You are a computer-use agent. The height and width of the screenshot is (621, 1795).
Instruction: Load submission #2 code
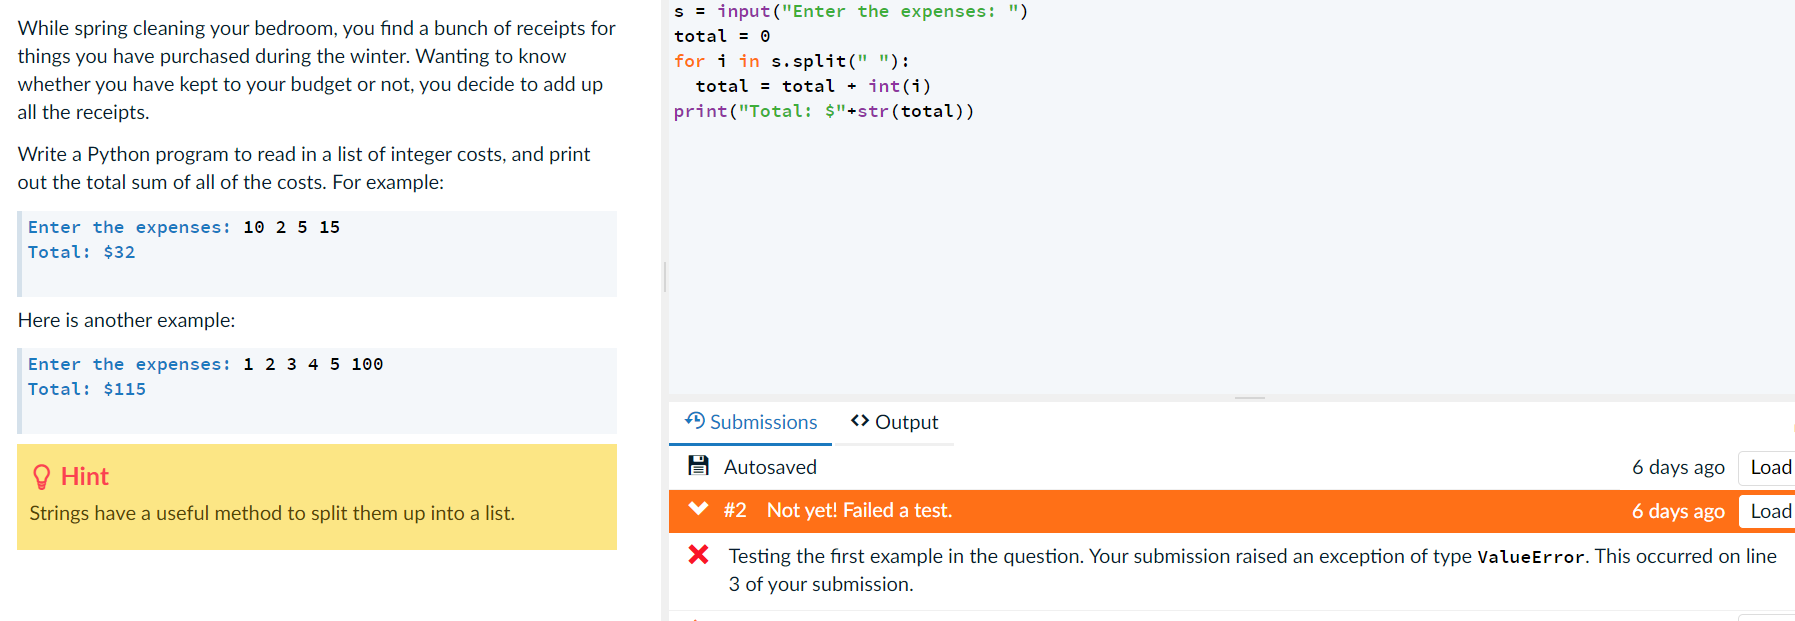tap(1769, 511)
